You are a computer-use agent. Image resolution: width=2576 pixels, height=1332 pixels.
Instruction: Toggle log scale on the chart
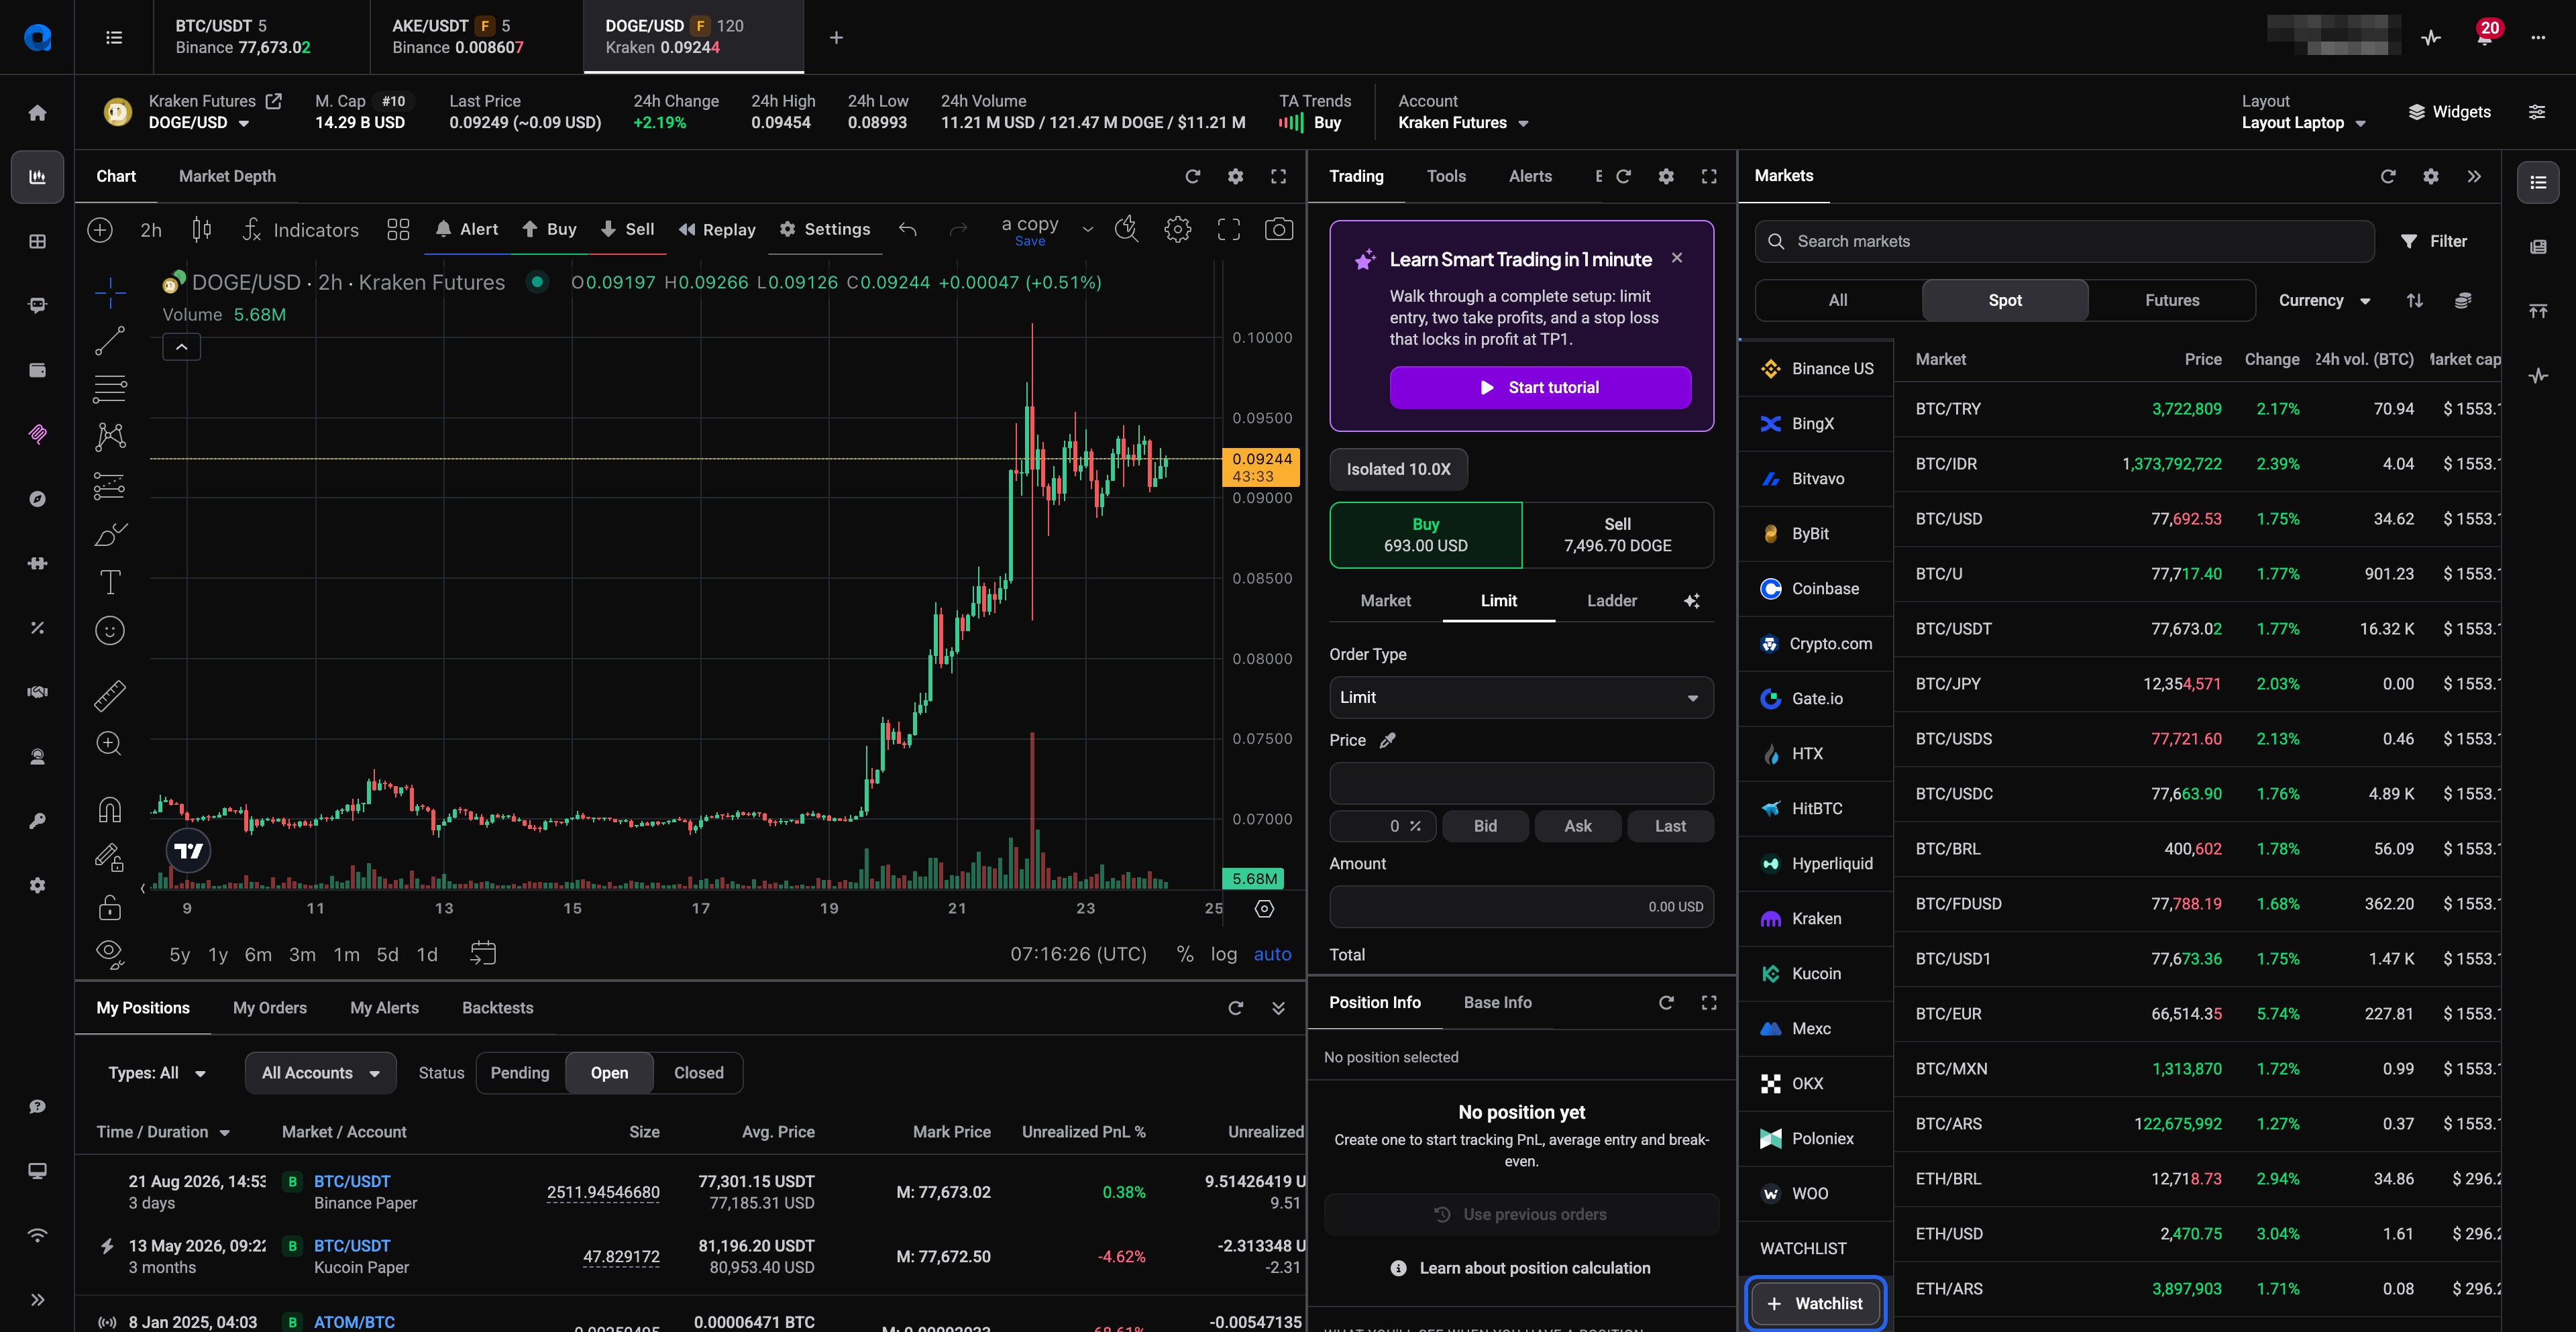point(1224,954)
